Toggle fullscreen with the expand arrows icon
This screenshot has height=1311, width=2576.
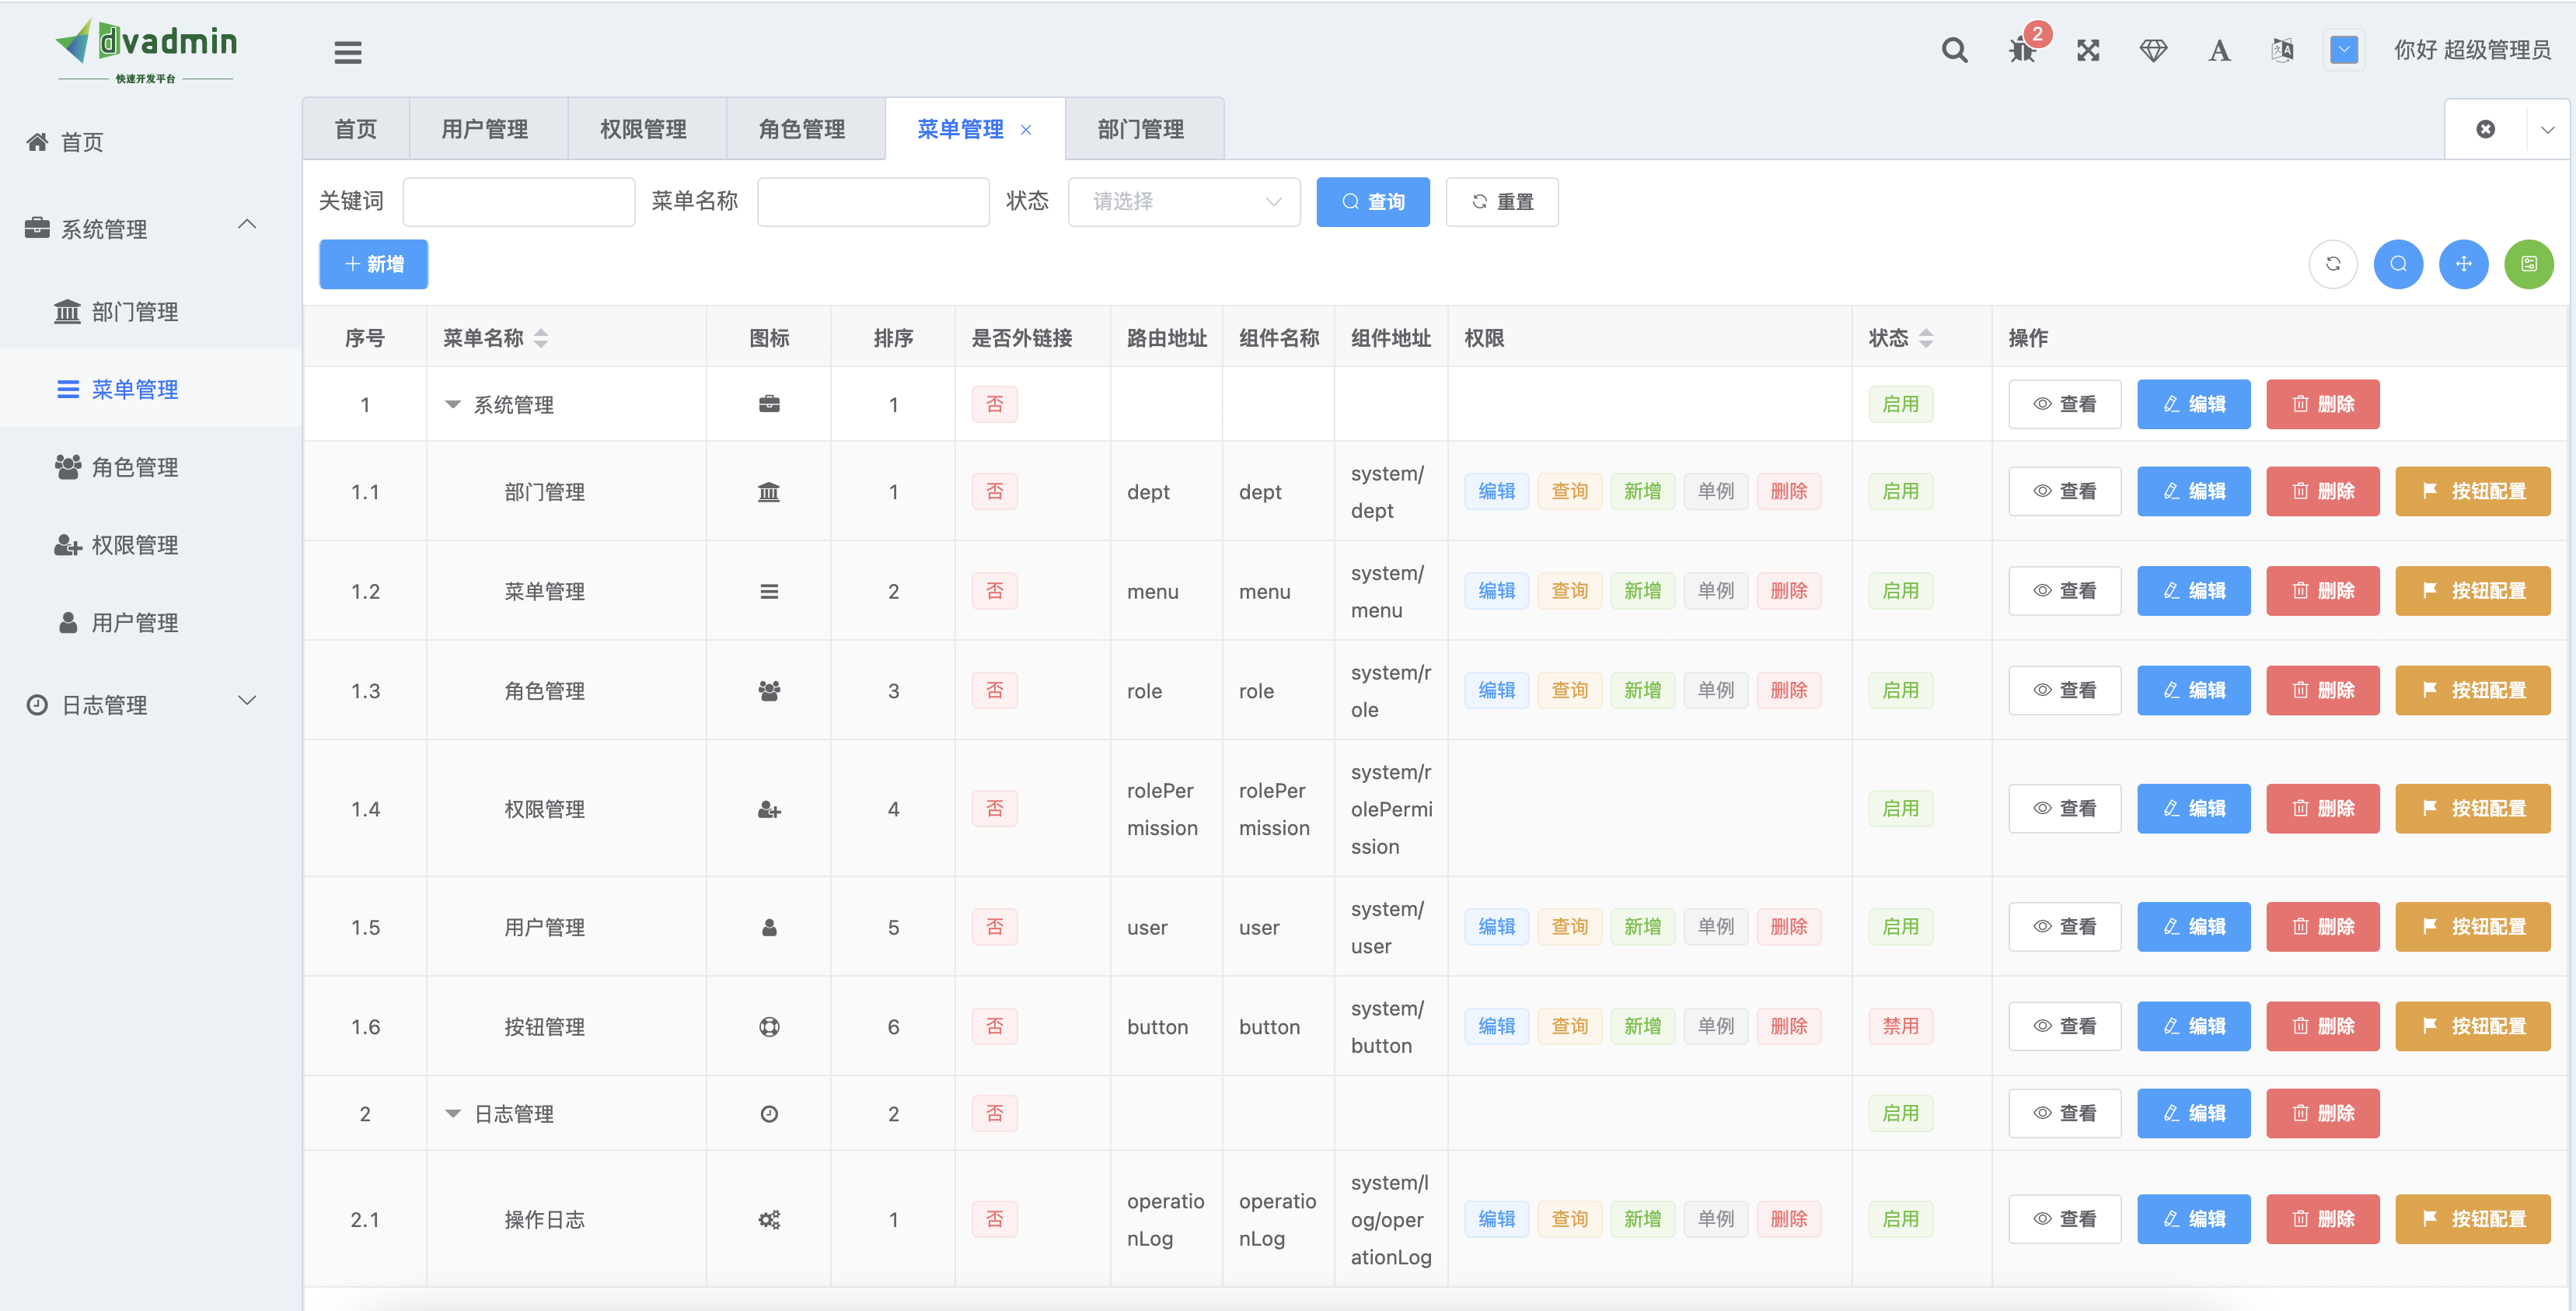2088,50
